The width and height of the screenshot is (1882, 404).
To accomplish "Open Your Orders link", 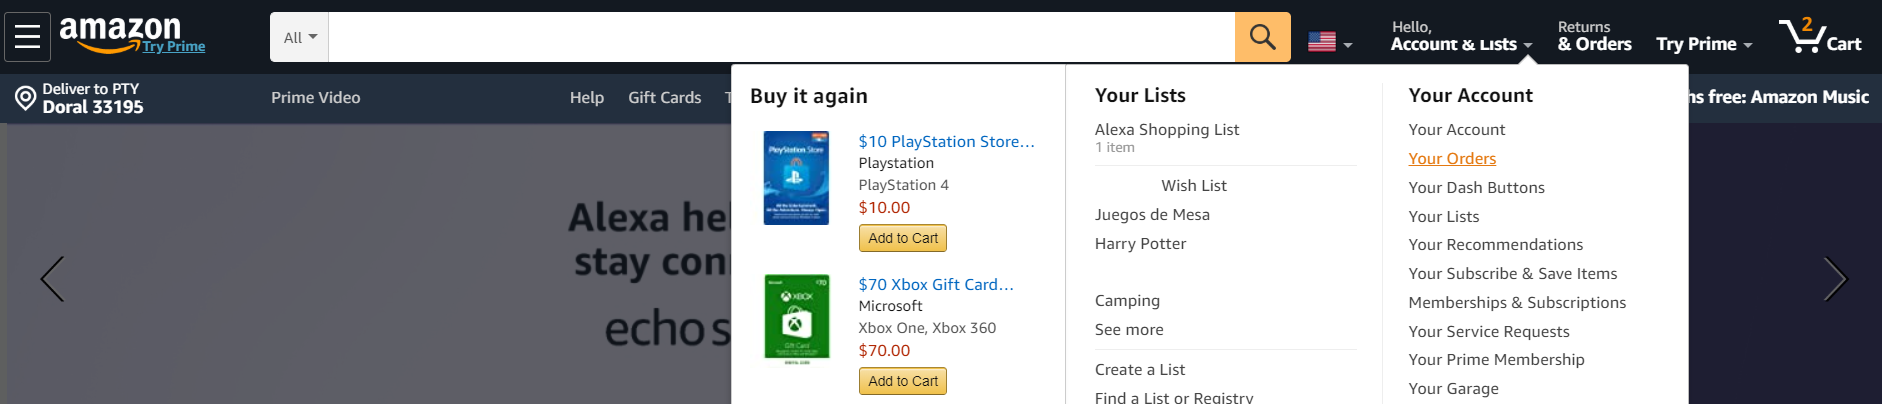I will click(1452, 159).
